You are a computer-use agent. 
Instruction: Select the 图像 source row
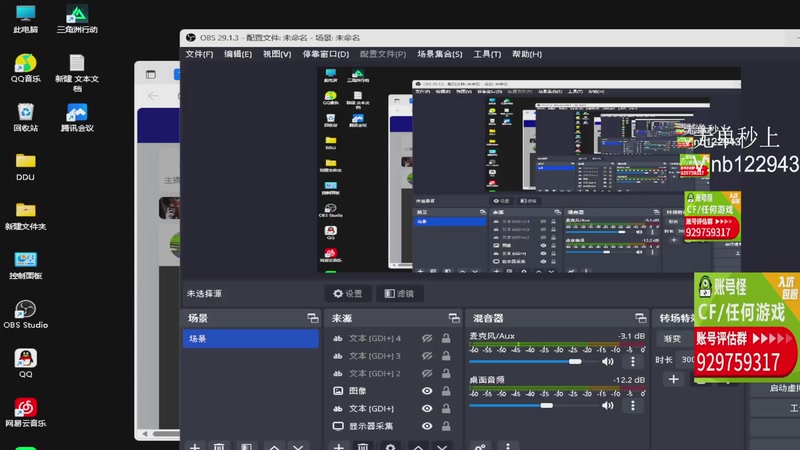[393, 391]
